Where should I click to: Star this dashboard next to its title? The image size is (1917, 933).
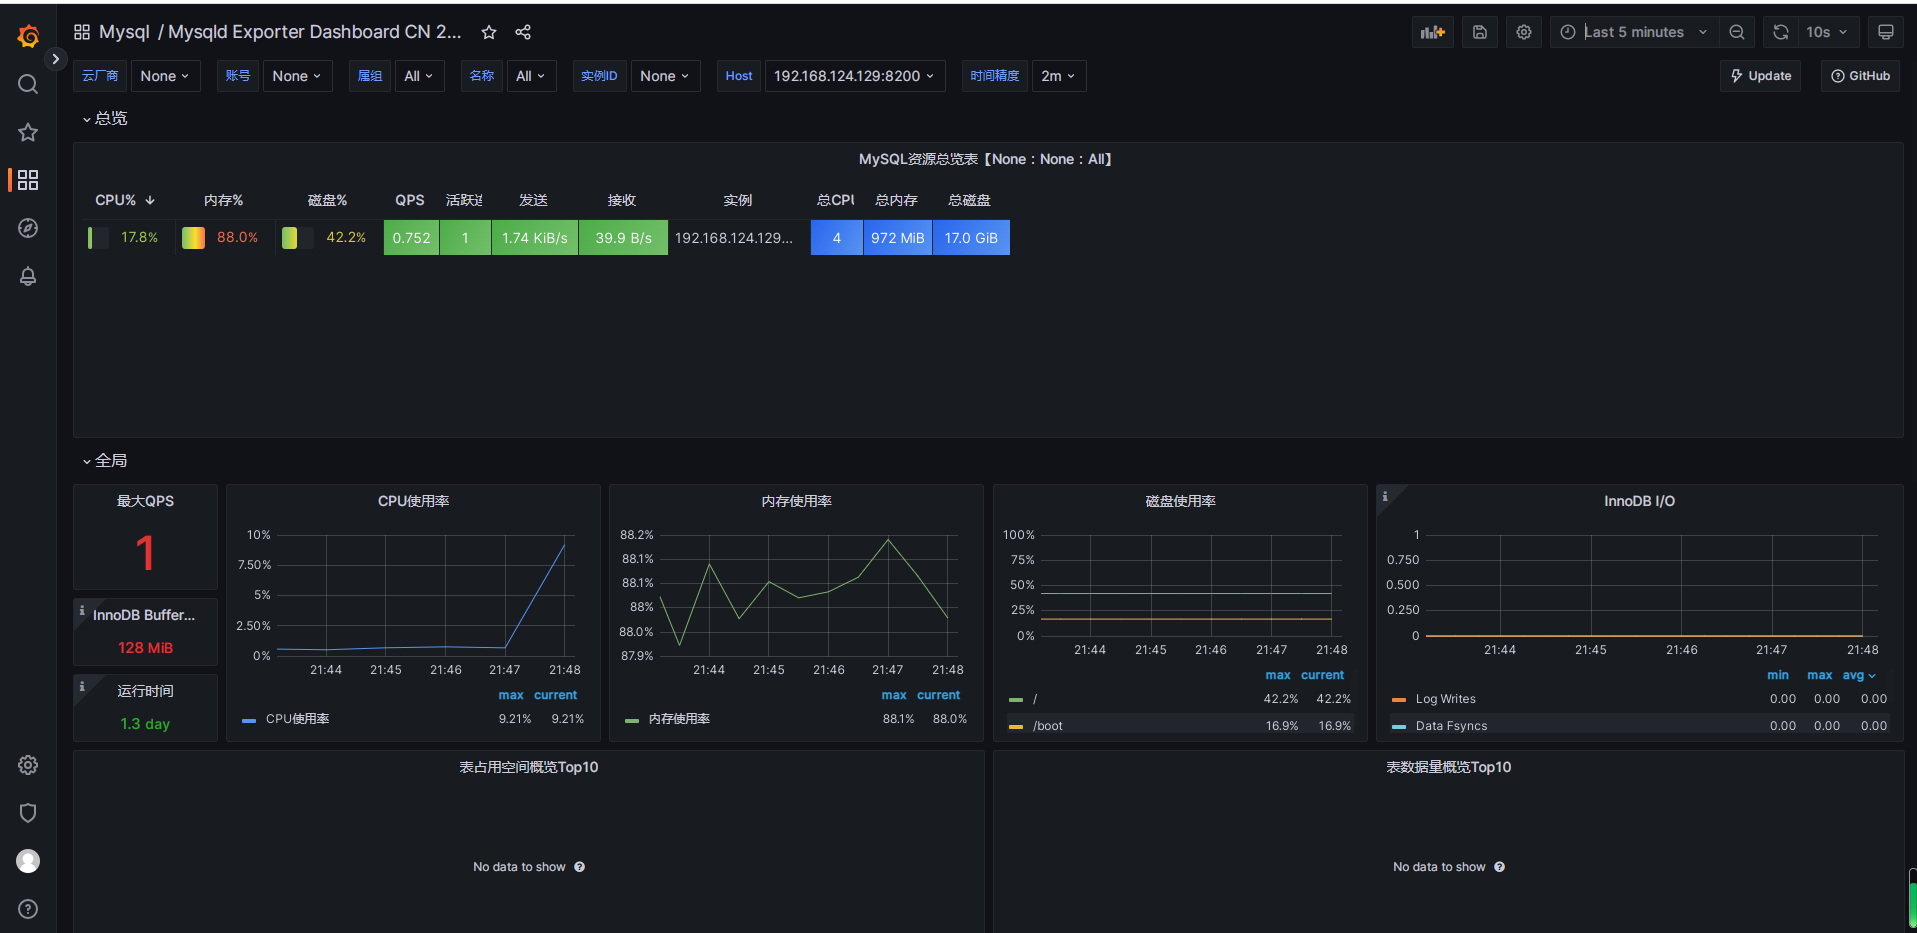[x=488, y=31]
